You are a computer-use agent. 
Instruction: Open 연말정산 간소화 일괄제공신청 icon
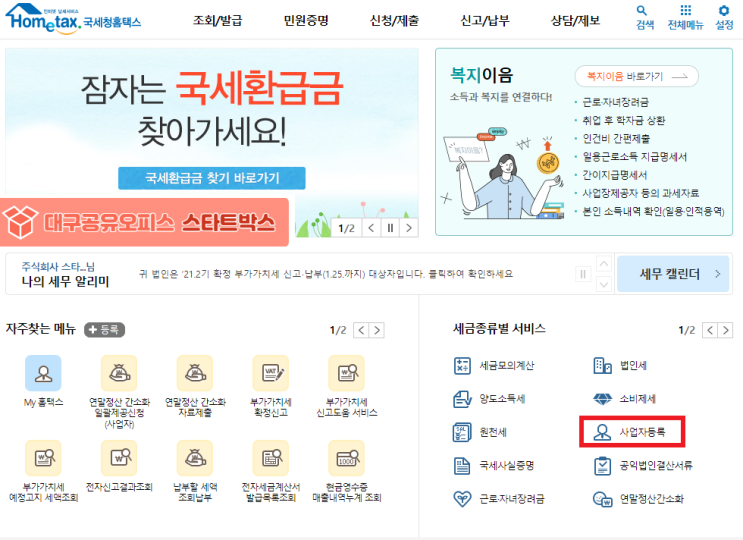coord(119,373)
